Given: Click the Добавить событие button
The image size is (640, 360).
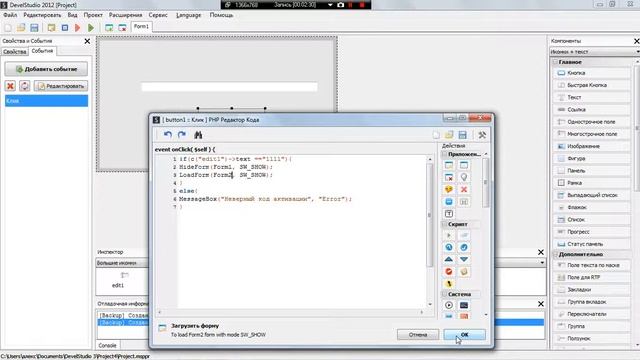Looking at the screenshot, I should 46,69.
